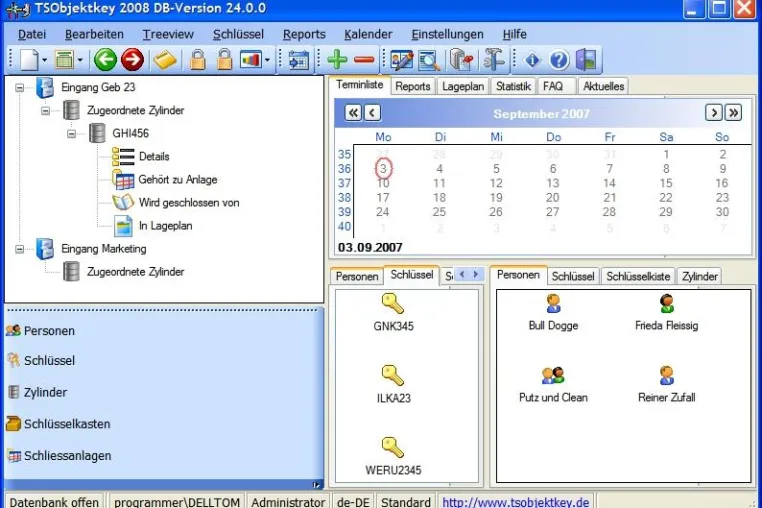Viewport: 762px width, 508px height.
Task: Collapse the Eingang Geb 23 tree node
Action: 19,88
